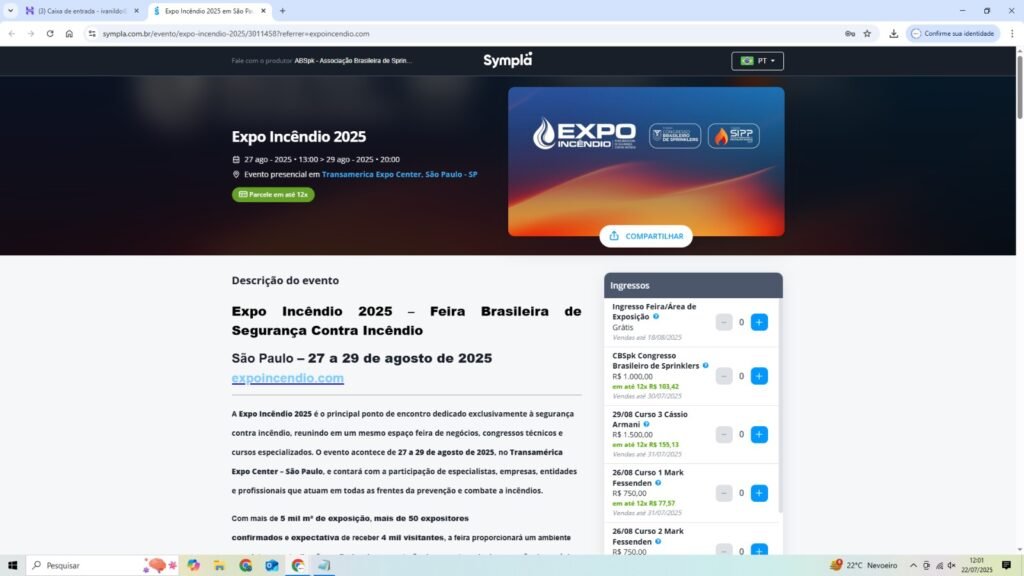This screenshot has width=1024, height=576.
Task: Open the taskbar clock showing 12:01
Action: click(x=976, y=565)
